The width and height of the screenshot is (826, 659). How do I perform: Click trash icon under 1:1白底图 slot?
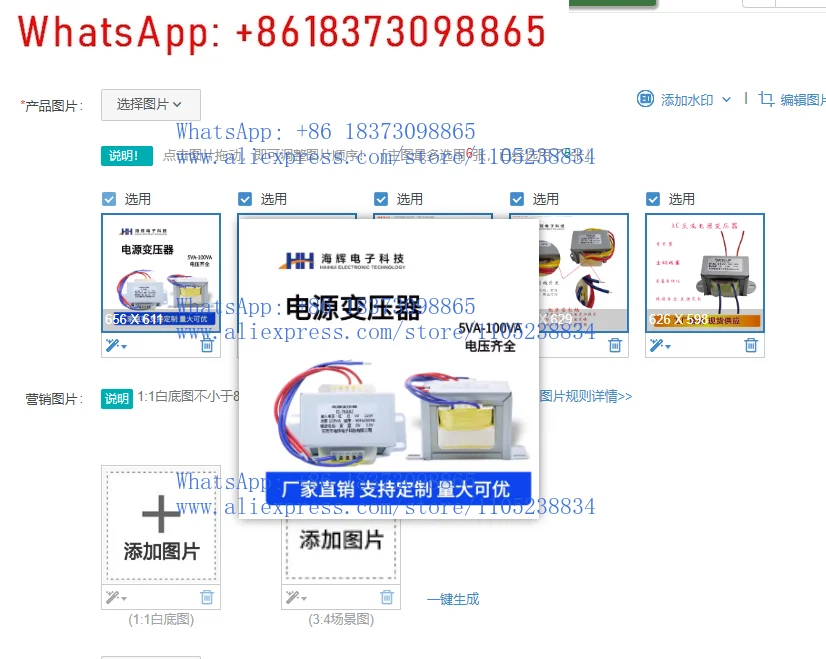(207, 597)
